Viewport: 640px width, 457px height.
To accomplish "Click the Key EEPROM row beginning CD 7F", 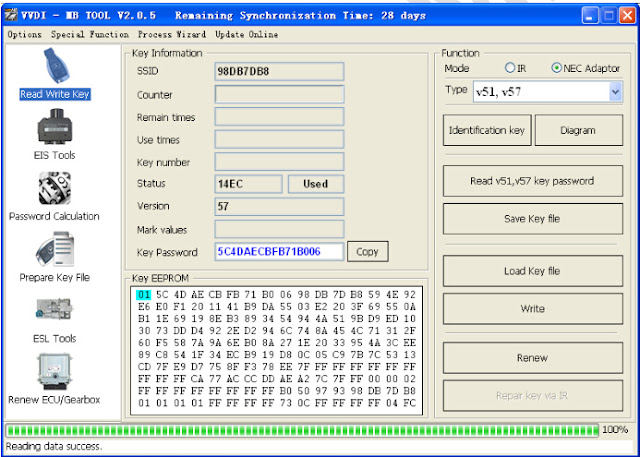I will click(277, 367).
